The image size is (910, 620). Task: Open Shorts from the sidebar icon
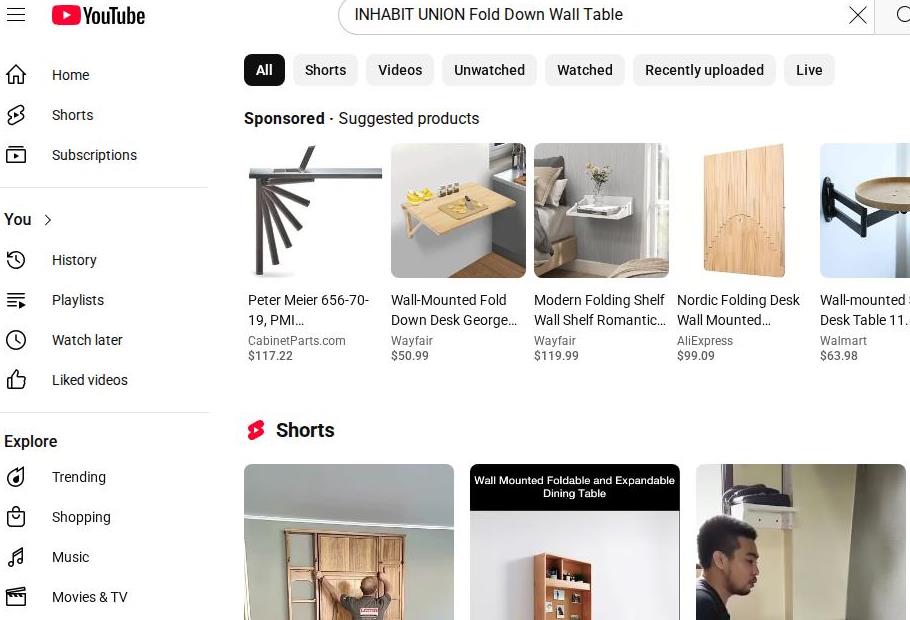click(16, 115)
